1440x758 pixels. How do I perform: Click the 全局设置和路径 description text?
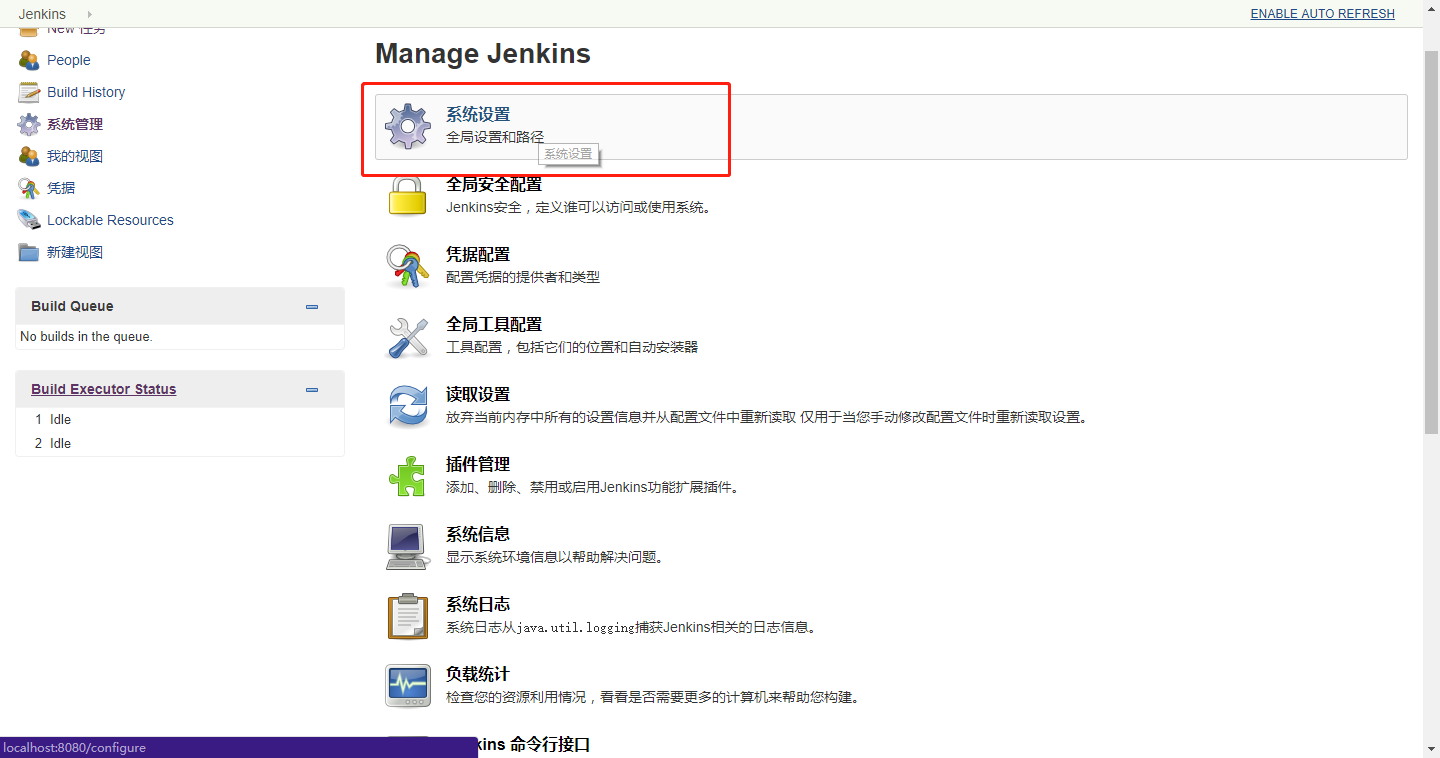(495, 137)
